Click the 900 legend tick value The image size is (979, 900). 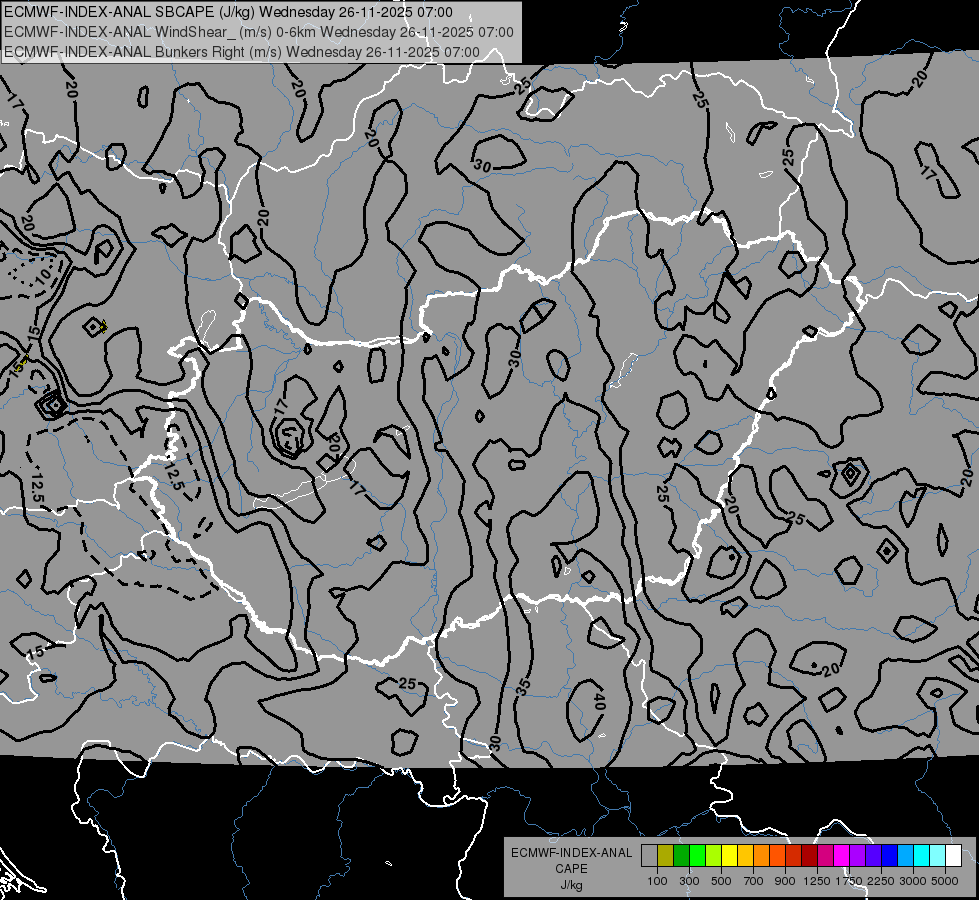pos(785,881)
